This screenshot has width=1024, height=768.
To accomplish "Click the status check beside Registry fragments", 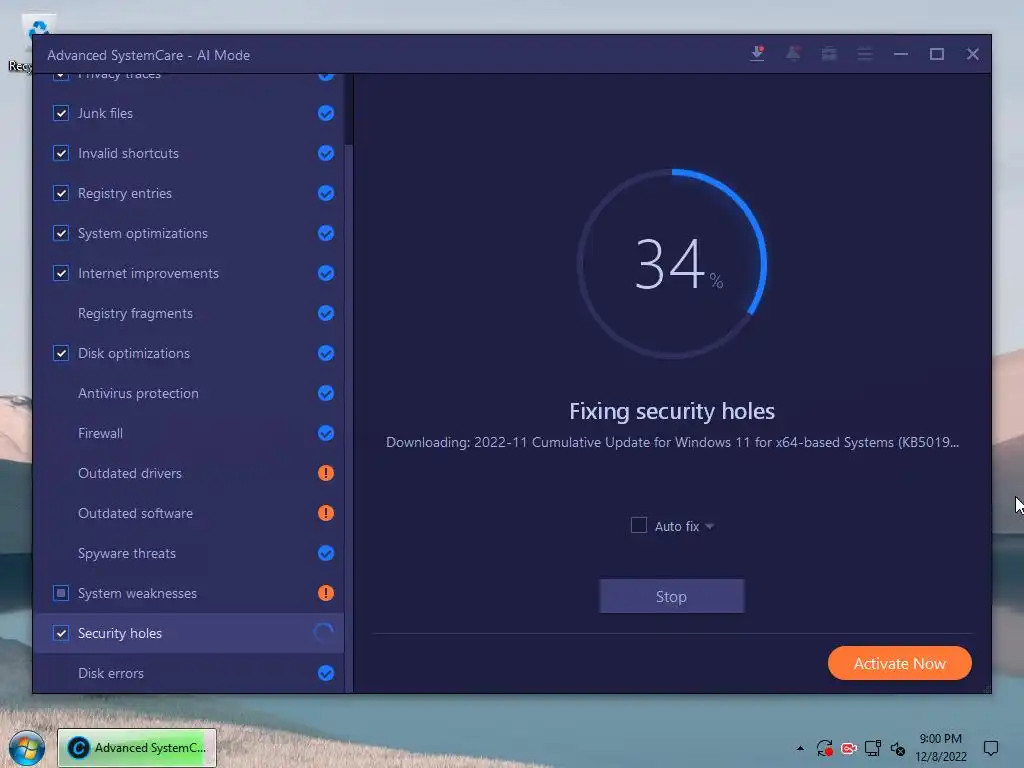I will (326, 313).
